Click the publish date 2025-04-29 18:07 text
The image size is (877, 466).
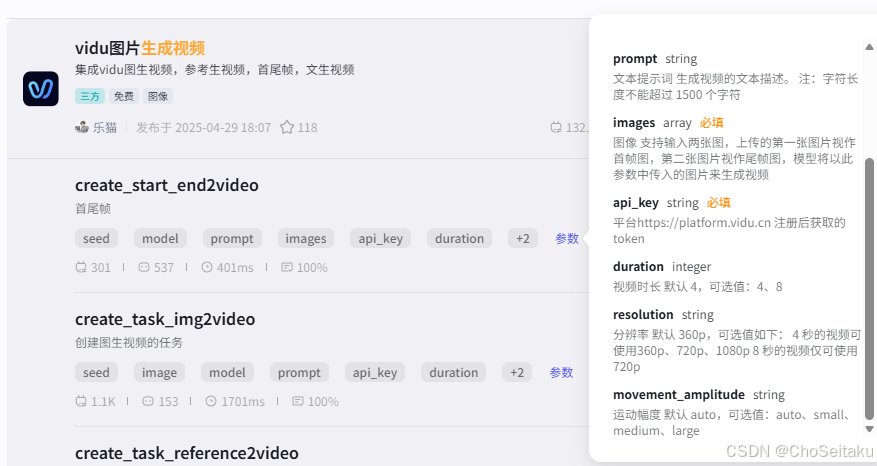click(204, 128)
